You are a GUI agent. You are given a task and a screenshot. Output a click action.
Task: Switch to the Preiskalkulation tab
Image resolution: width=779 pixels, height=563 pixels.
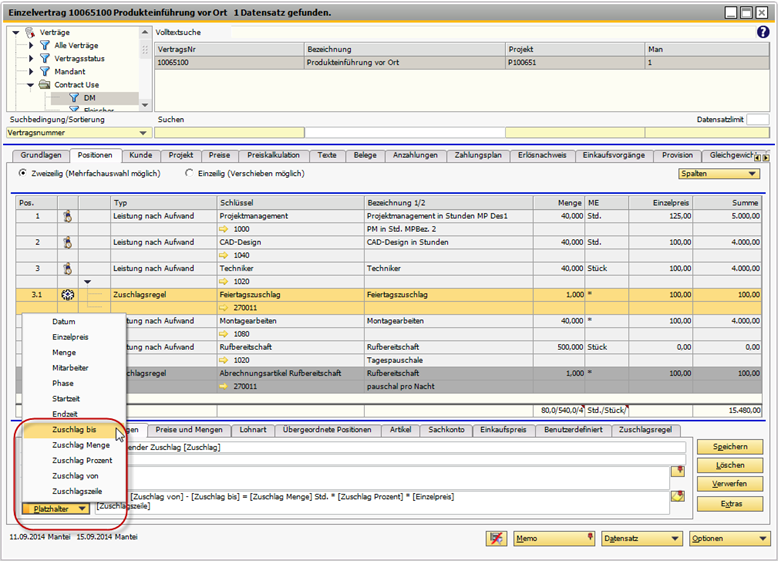[273, 155]
